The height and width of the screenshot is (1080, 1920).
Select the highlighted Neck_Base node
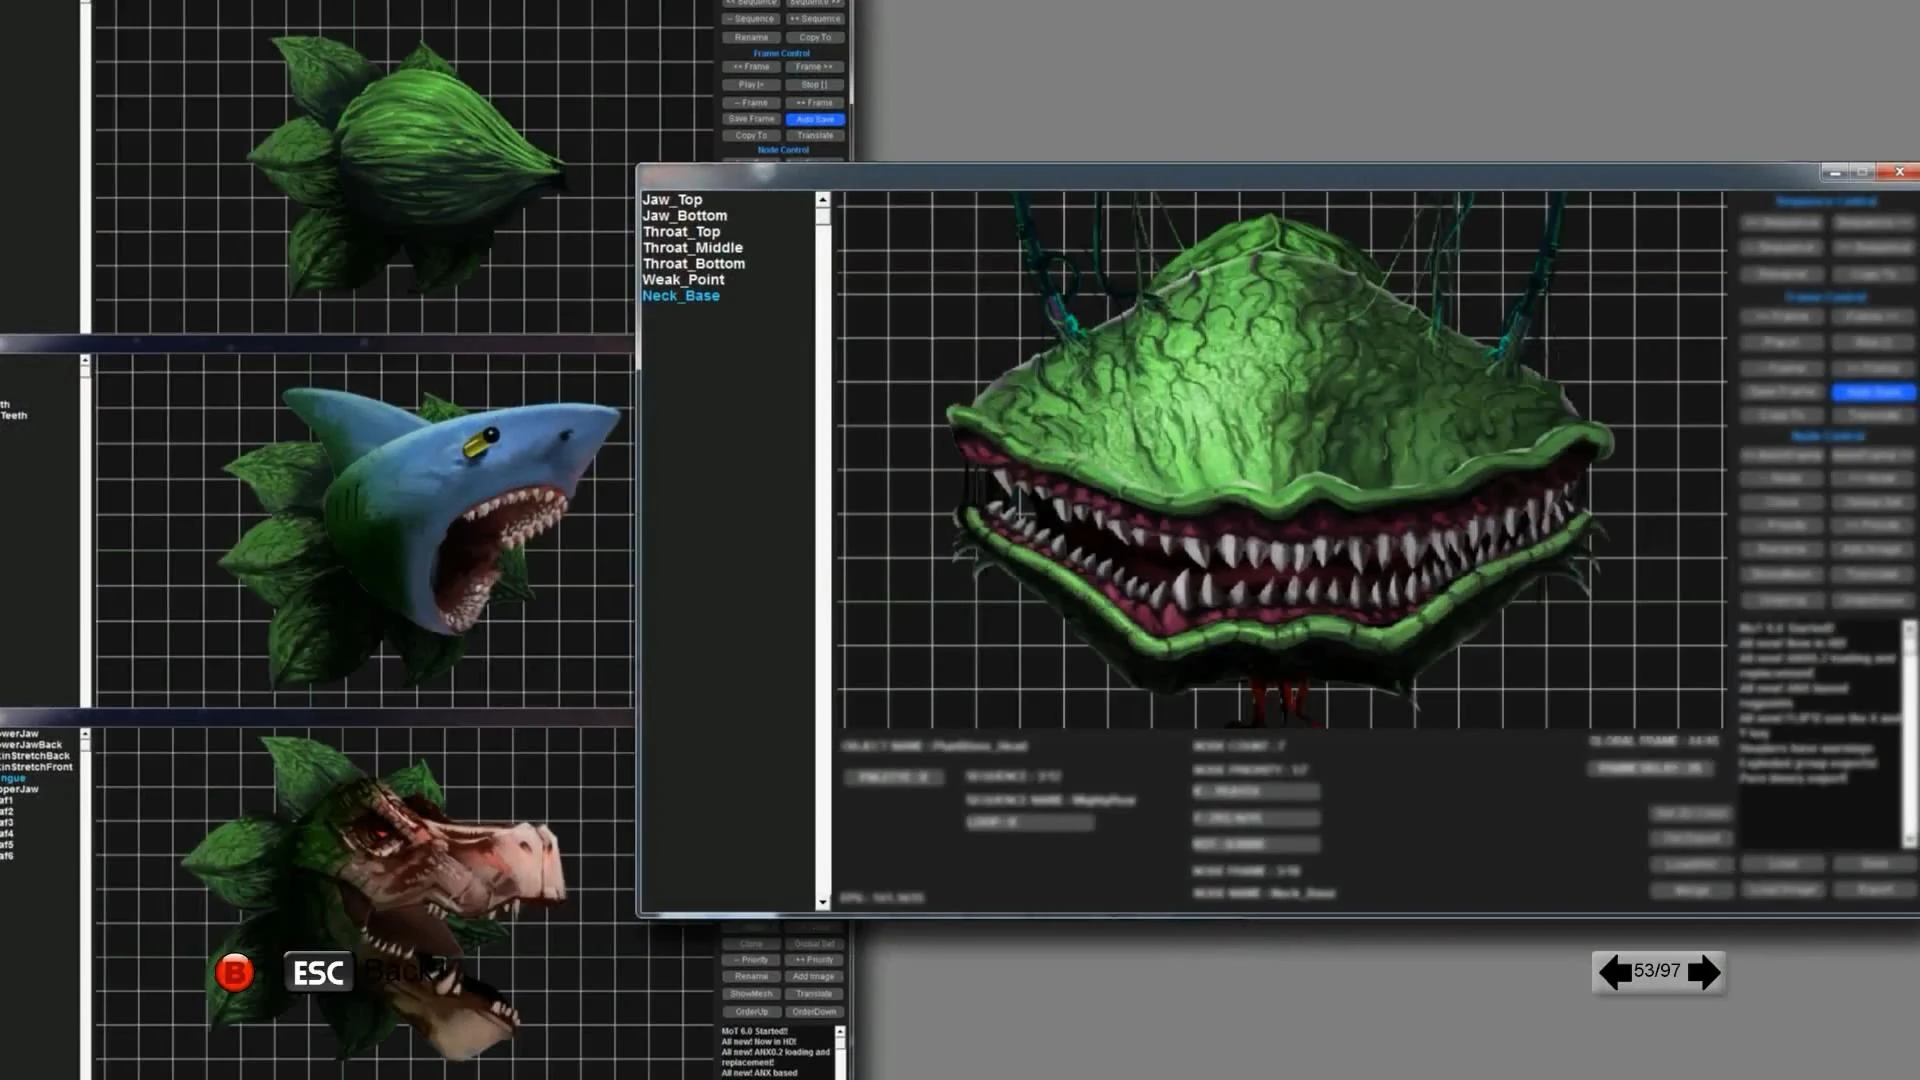click(681, 296)
